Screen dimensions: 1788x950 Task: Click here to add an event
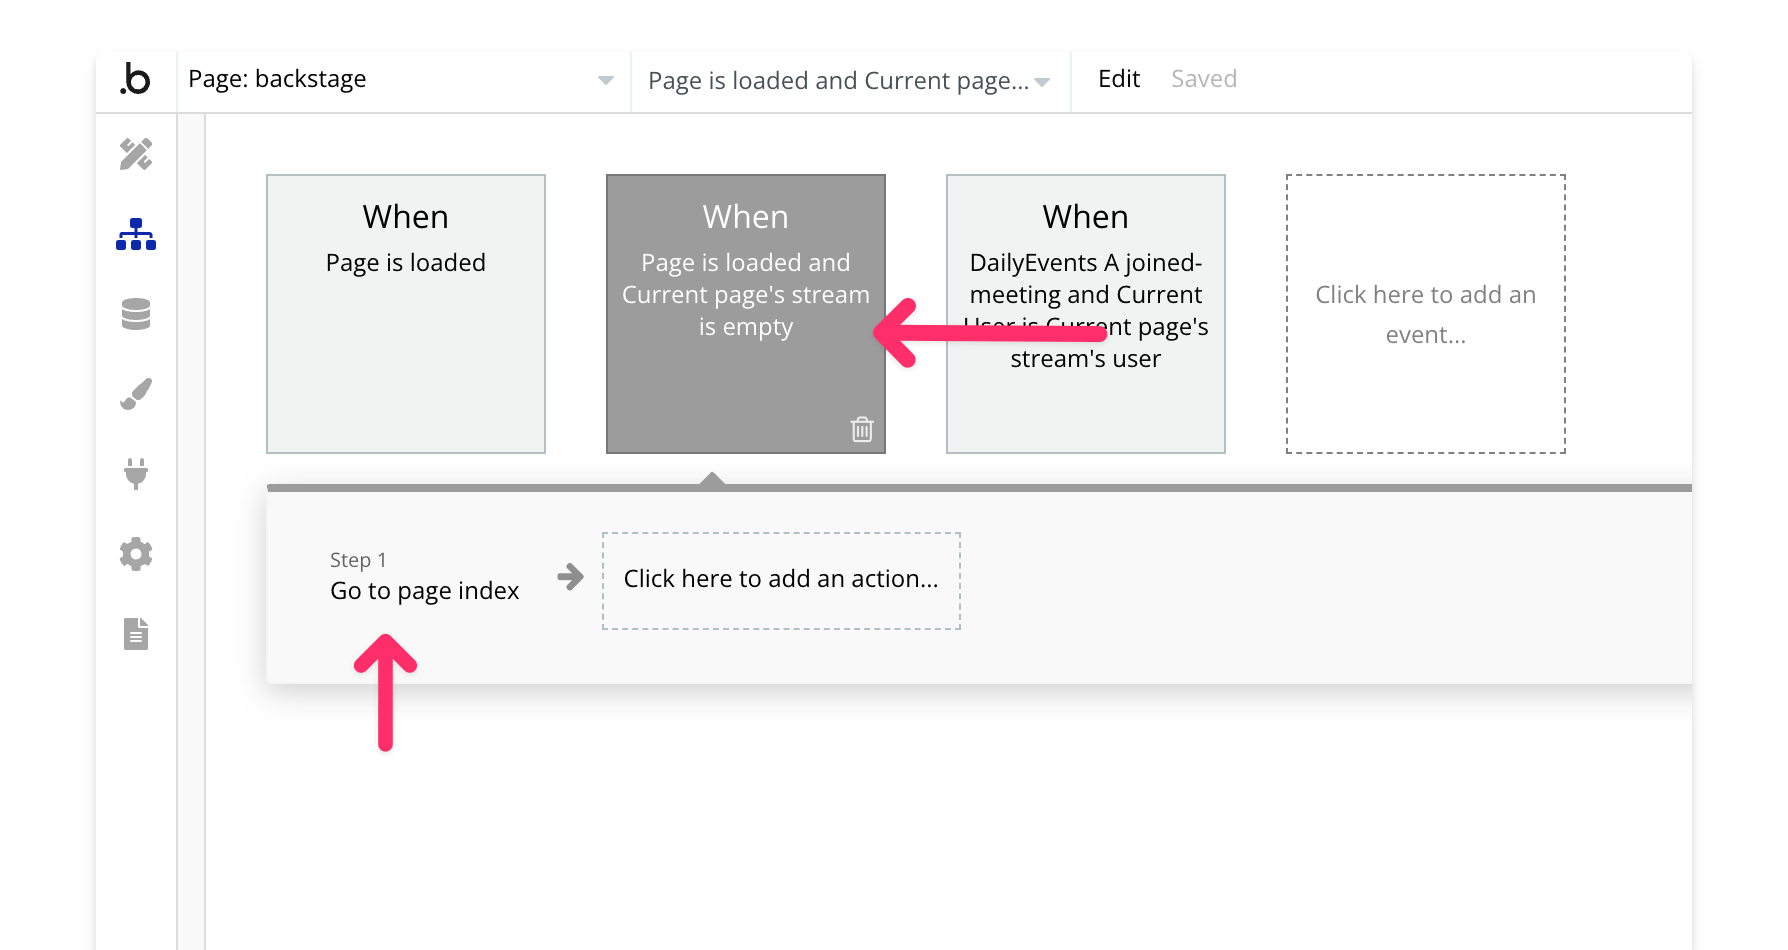[x=1425, y=314]
